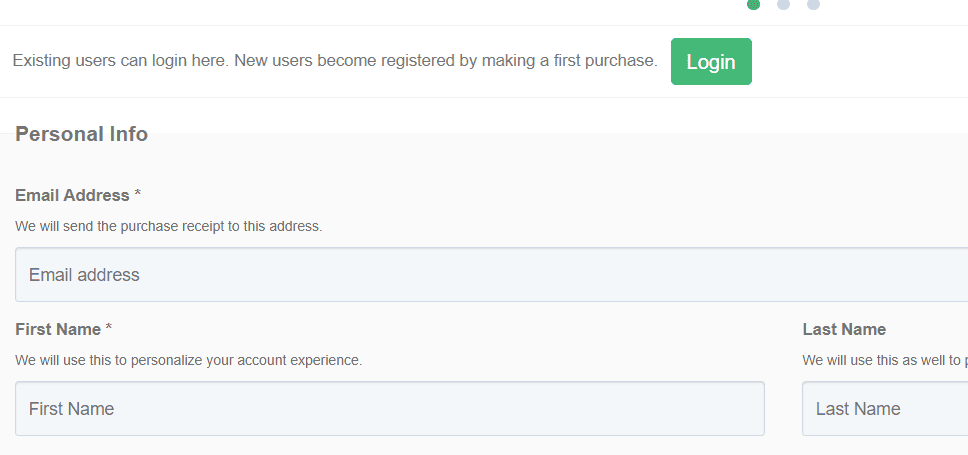Image resolution: width=968 pixels, height=455 pixels.
Task: Click the green Login button
Action: (711, 62)
